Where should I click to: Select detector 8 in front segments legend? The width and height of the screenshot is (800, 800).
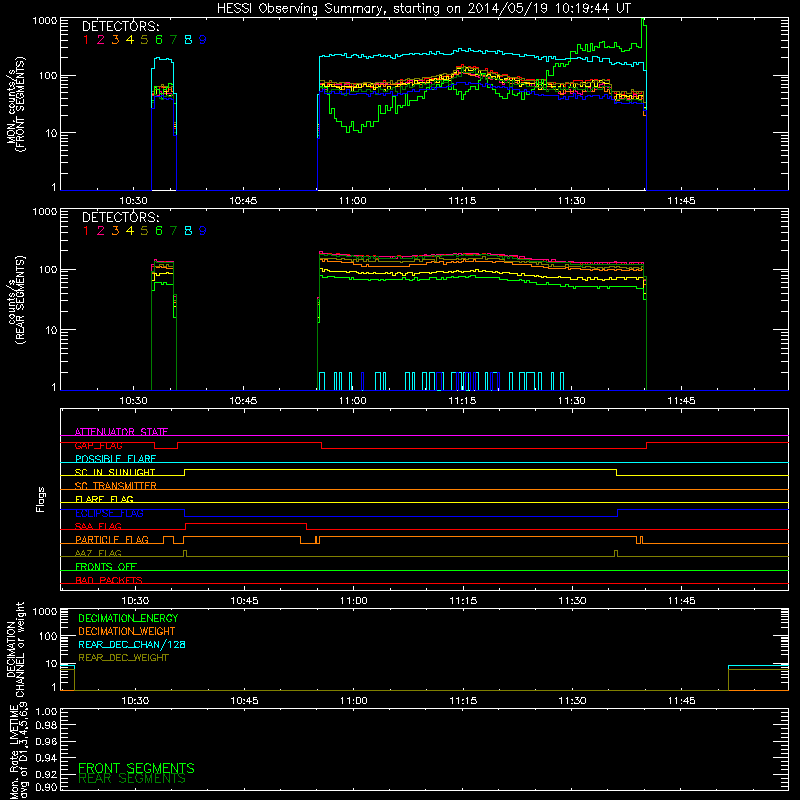188,40
